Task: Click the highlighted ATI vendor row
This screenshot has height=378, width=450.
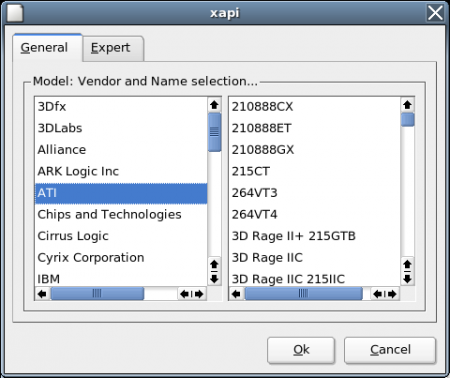Action: 121,193
